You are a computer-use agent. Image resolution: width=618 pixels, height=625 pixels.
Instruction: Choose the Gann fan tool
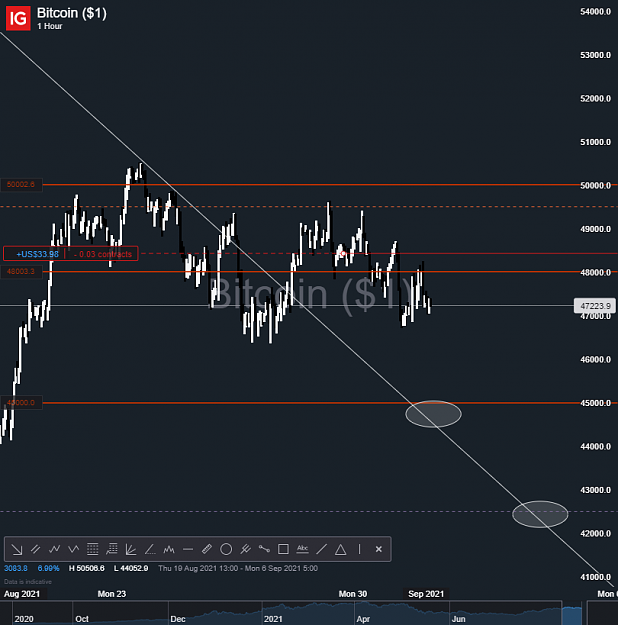click(131, 550)
